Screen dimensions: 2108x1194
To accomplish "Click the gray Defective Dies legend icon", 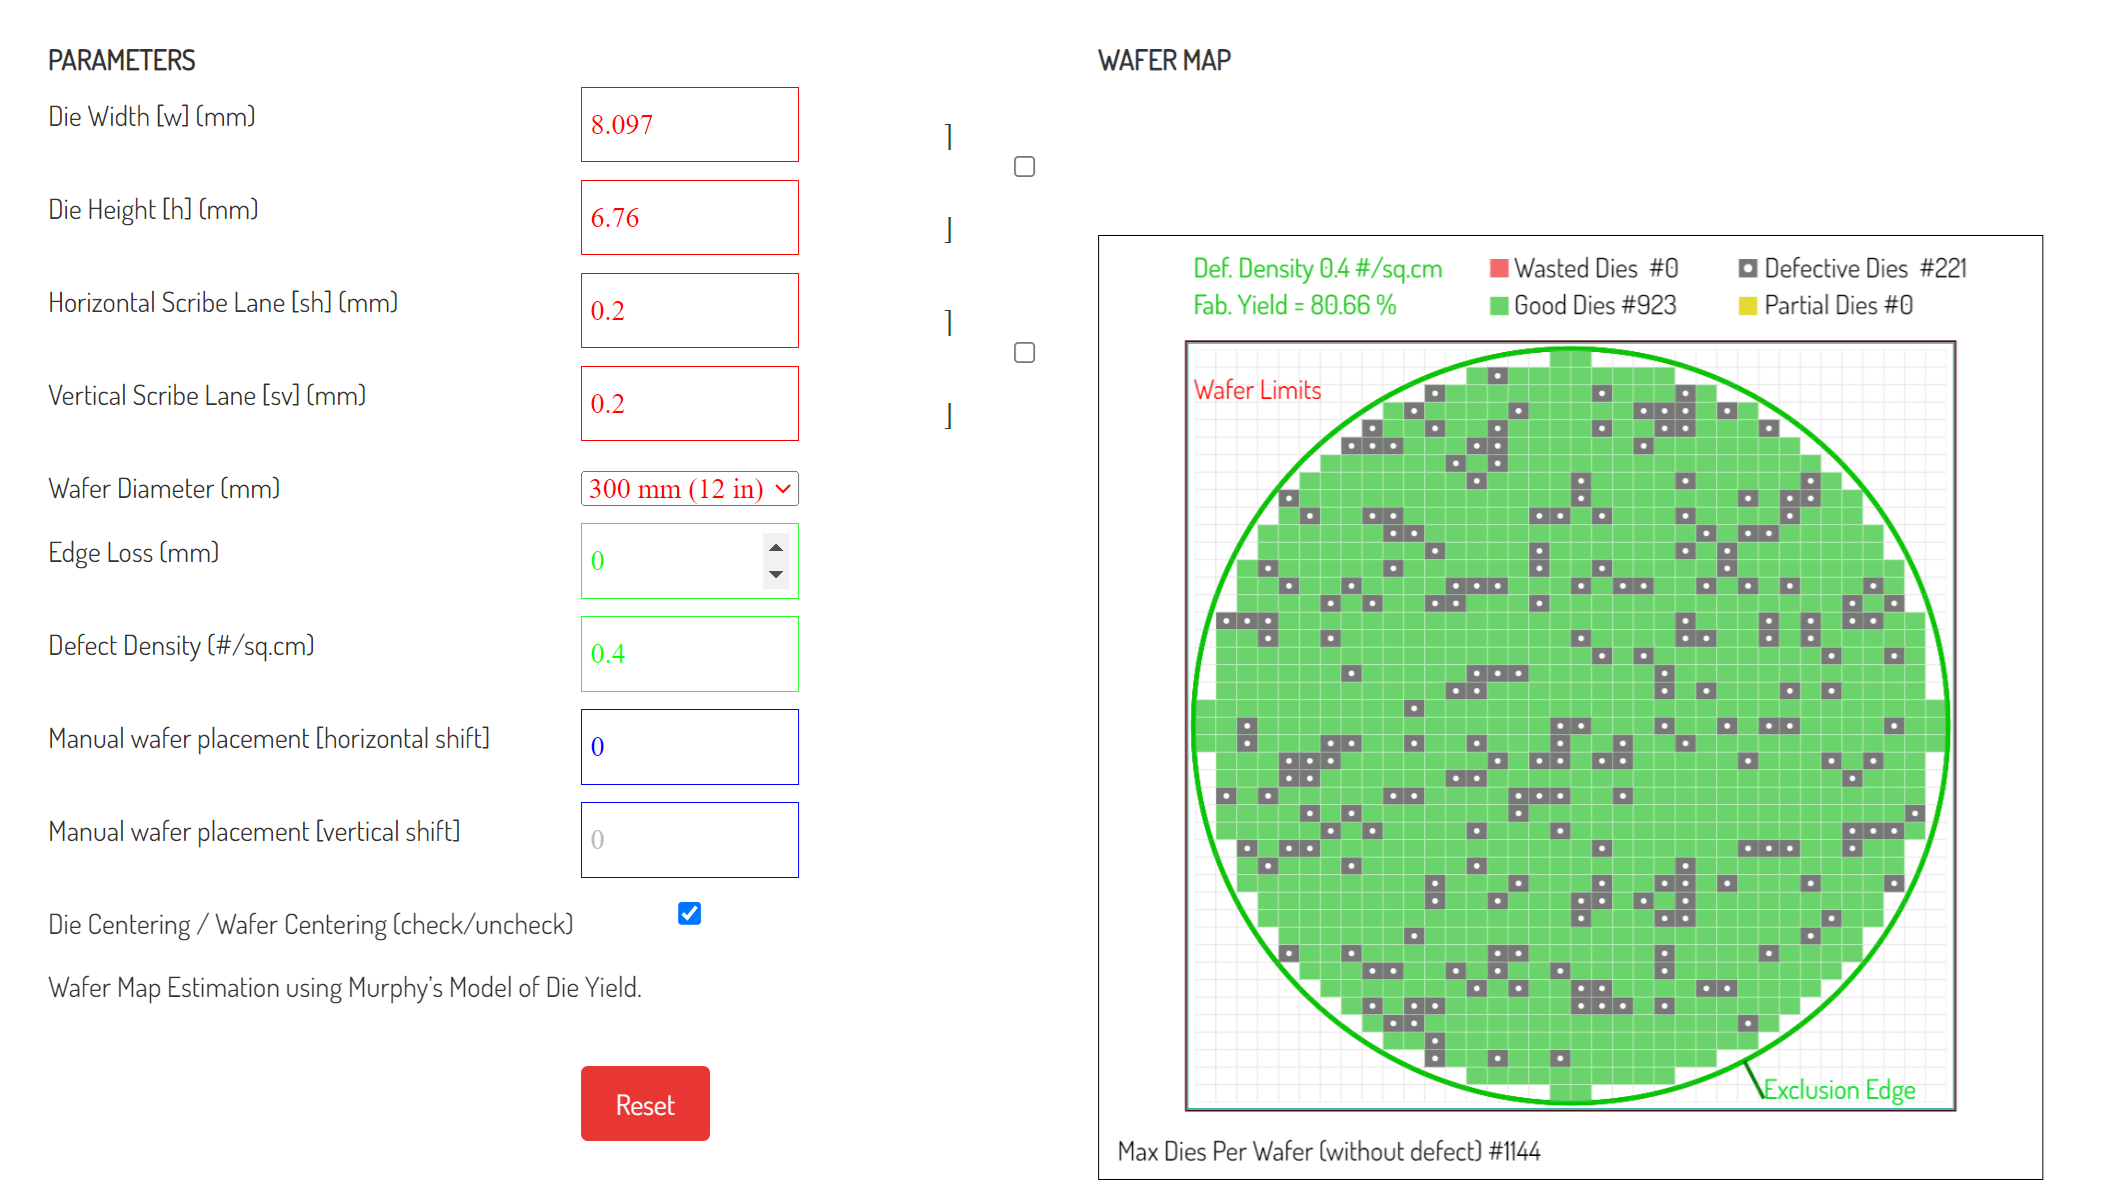I will 1747,269.
